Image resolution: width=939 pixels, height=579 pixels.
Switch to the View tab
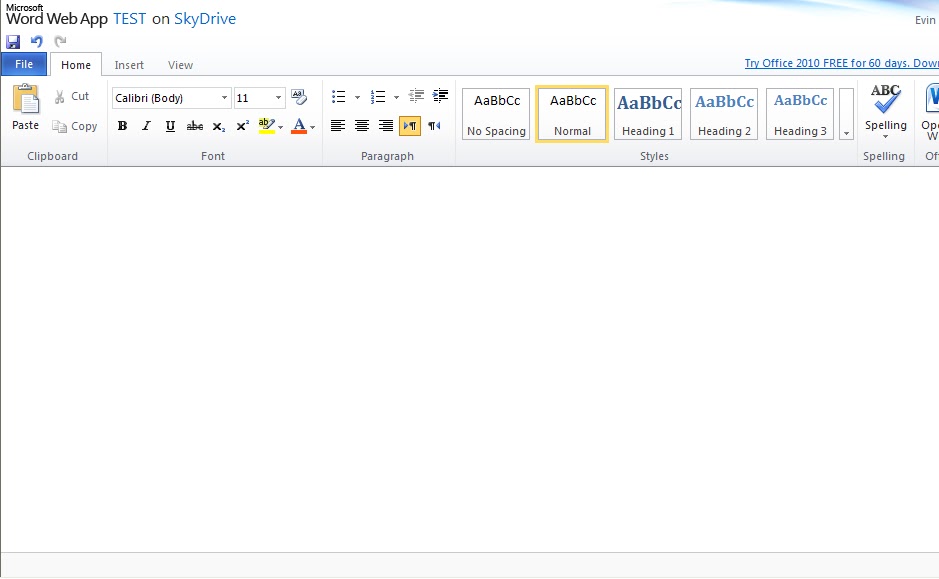(x=180, y=65)
